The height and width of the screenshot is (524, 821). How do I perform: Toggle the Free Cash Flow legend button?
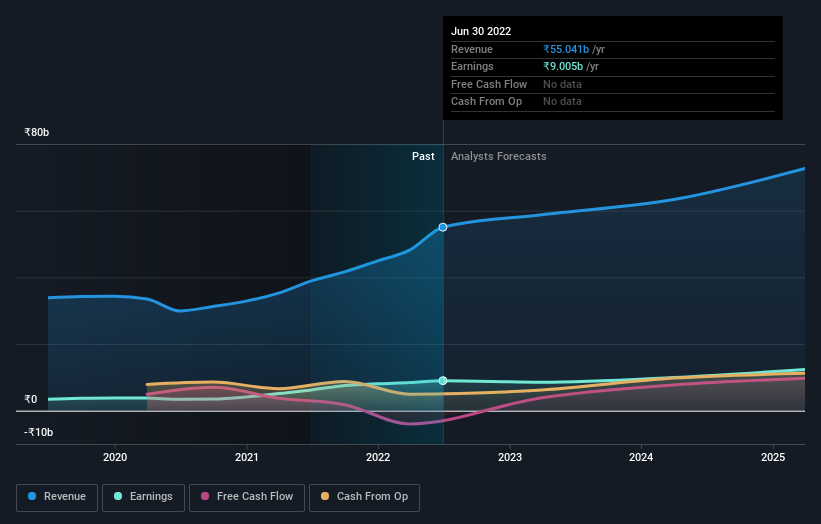[247, 497]
